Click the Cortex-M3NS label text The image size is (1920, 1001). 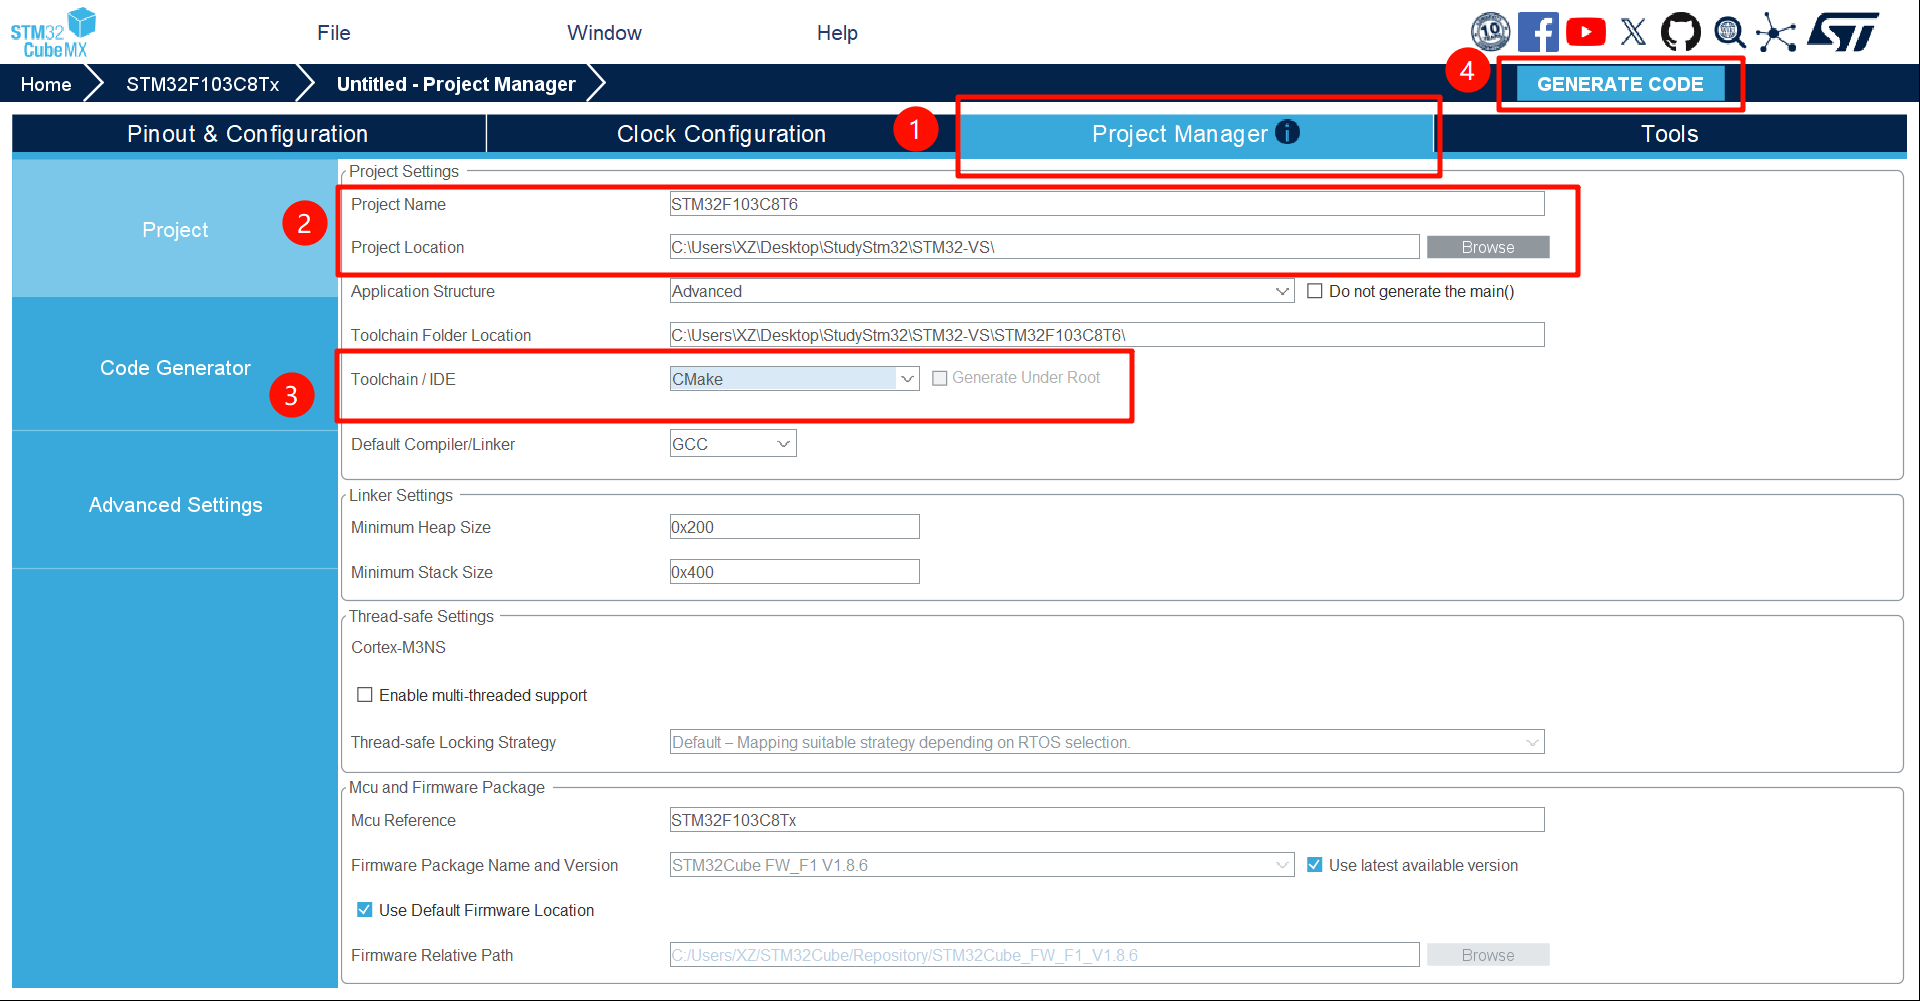pyautogui.click(x=398, y=647)
